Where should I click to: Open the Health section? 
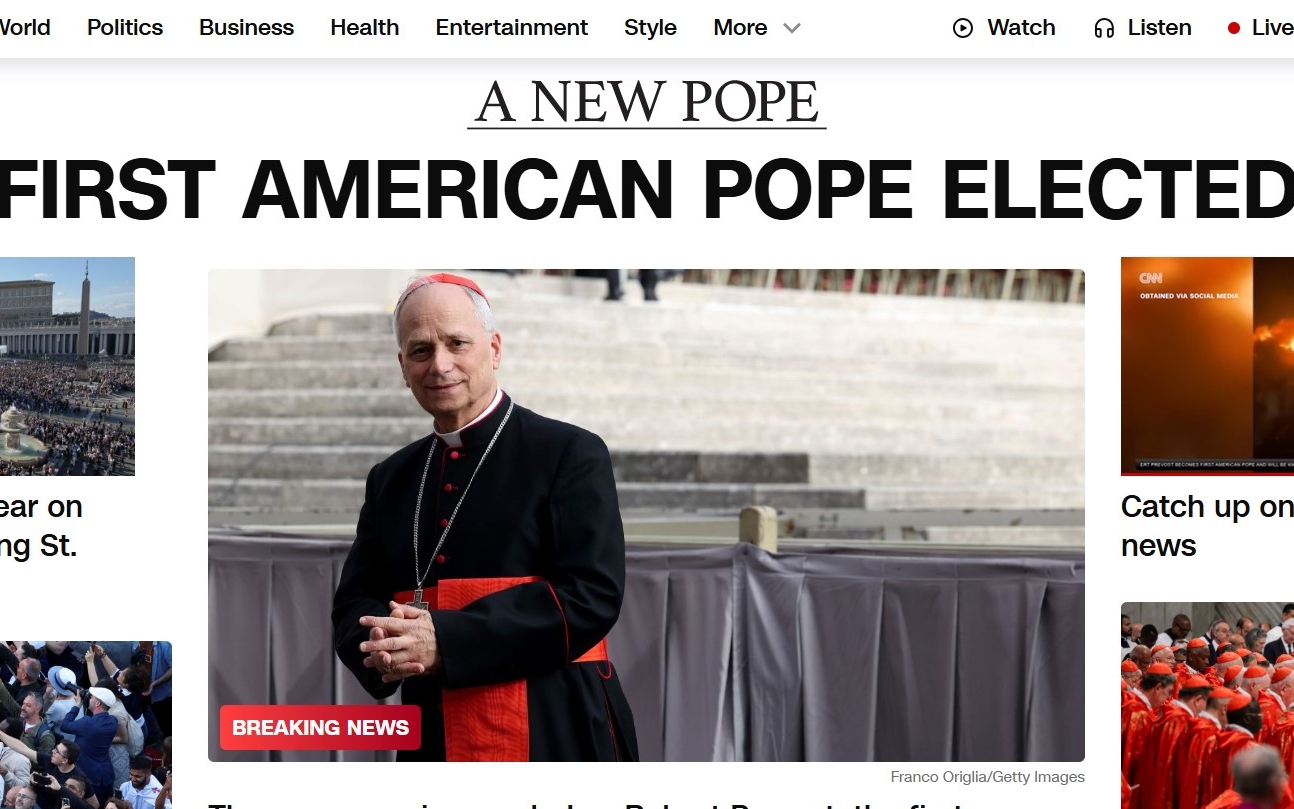click(365, 27)
